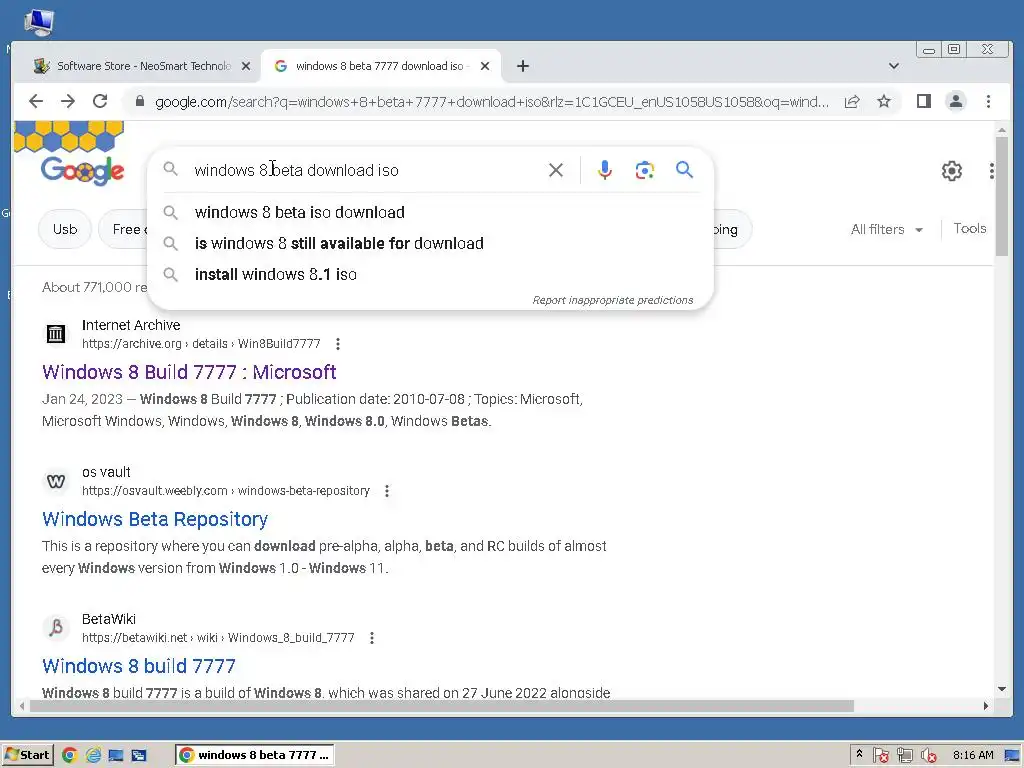The image size is (1024, 768).
Task: Bookmark this tab with the star
Action: pyautogui.click(x=884, y=101)
